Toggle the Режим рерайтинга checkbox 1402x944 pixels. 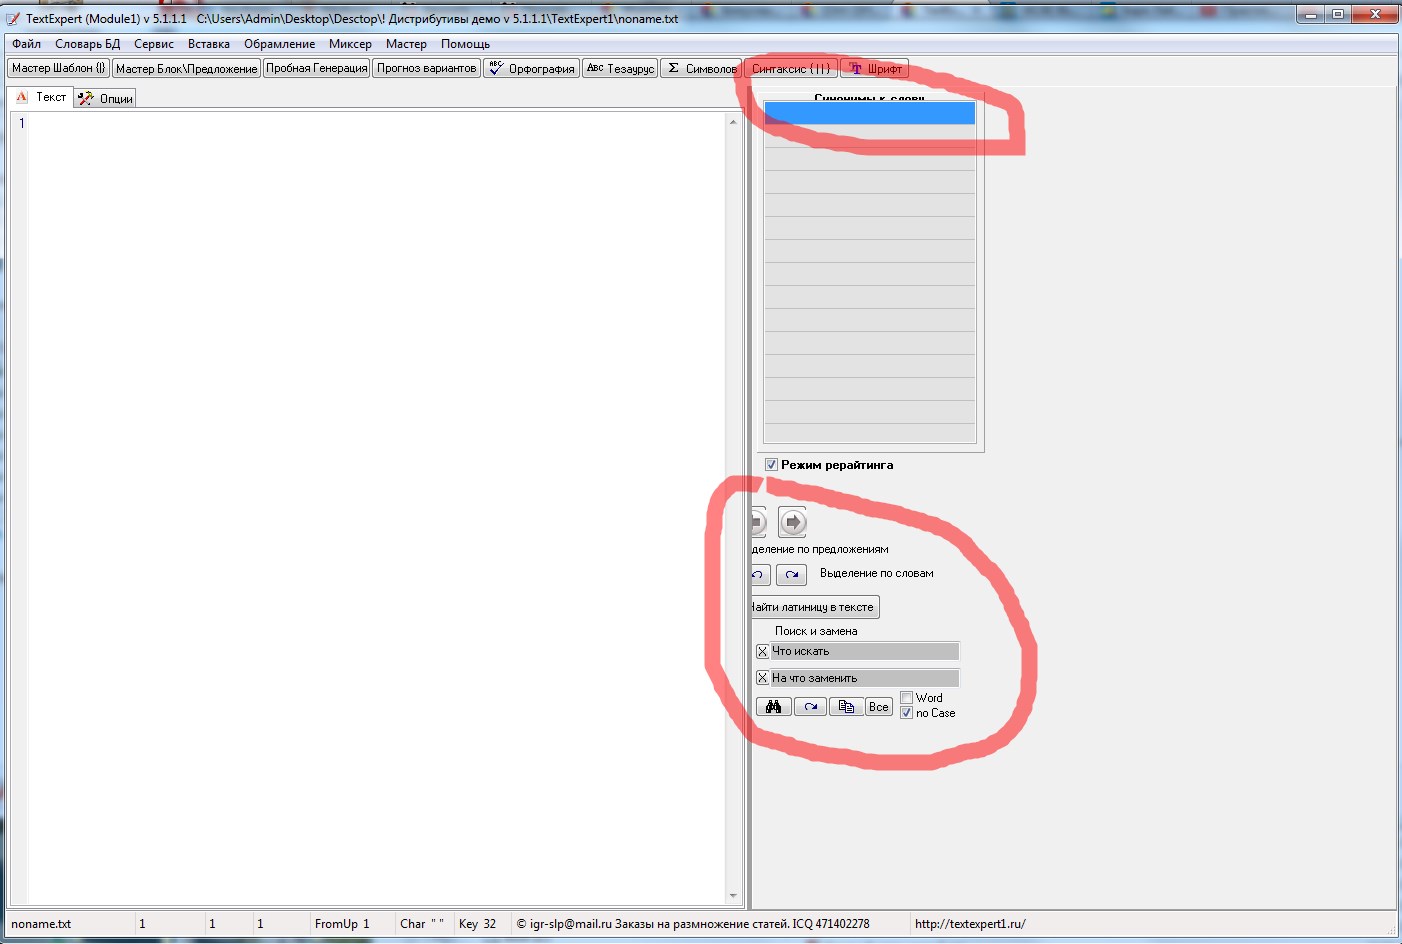771,465
